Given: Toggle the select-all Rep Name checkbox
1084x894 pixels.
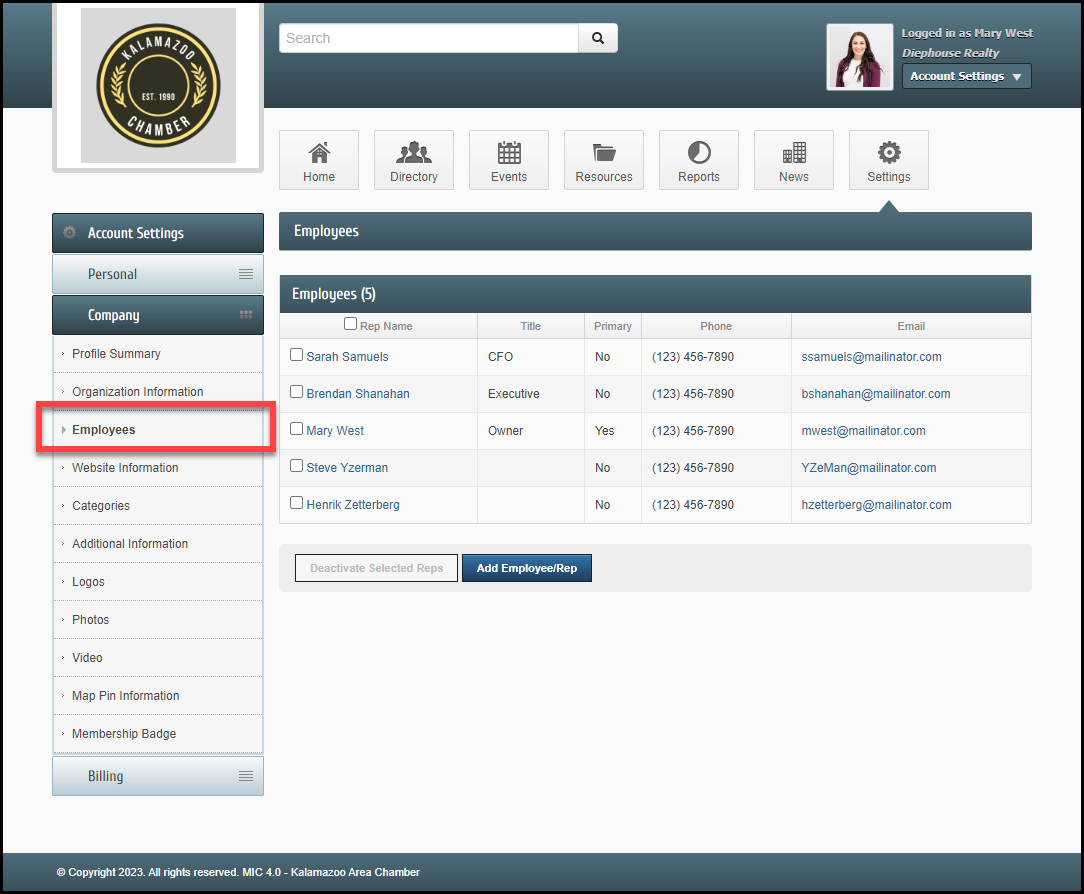Looking at the screenshot, I should [350, 324].
